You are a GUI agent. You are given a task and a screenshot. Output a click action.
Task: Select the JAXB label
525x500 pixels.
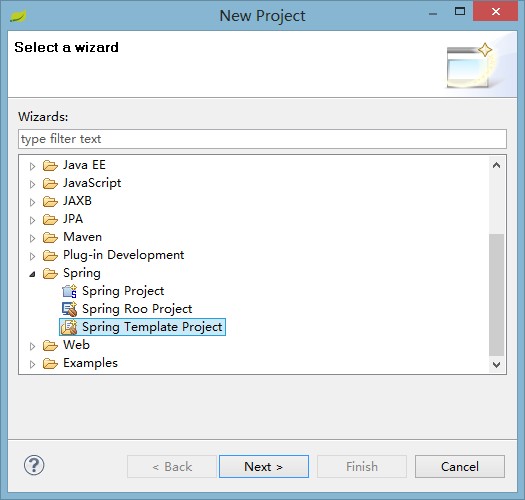(x=77, y=201)
